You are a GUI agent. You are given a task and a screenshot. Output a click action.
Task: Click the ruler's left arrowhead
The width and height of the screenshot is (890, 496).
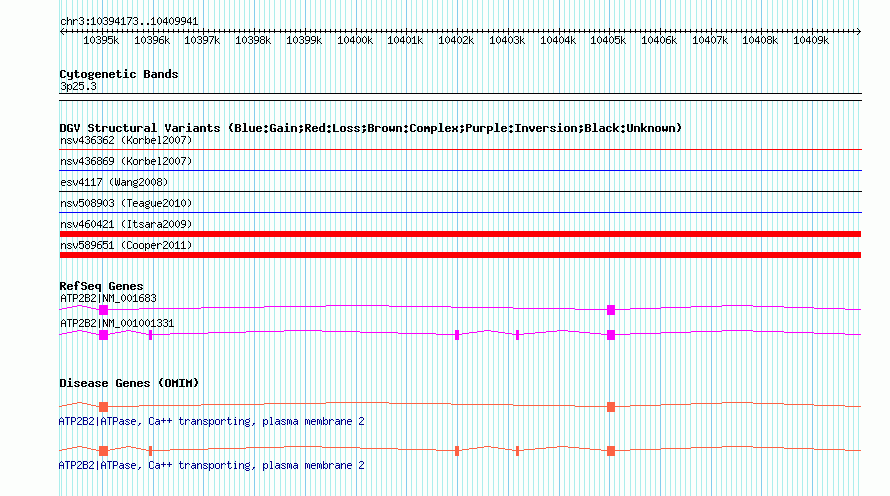tap(62, 32)
